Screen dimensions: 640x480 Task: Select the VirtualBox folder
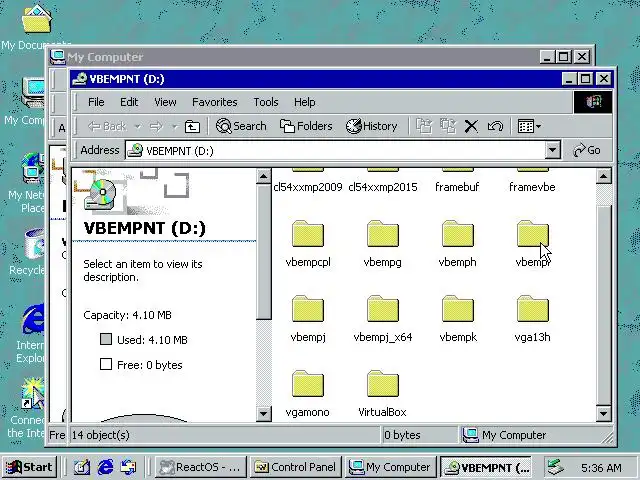tap(382, 394)
